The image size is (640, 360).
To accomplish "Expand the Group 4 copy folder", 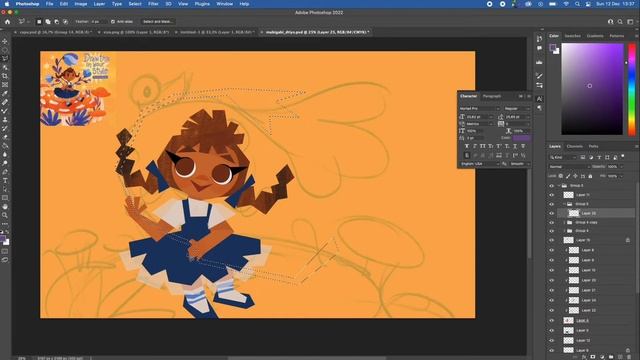I will (564, 222).
